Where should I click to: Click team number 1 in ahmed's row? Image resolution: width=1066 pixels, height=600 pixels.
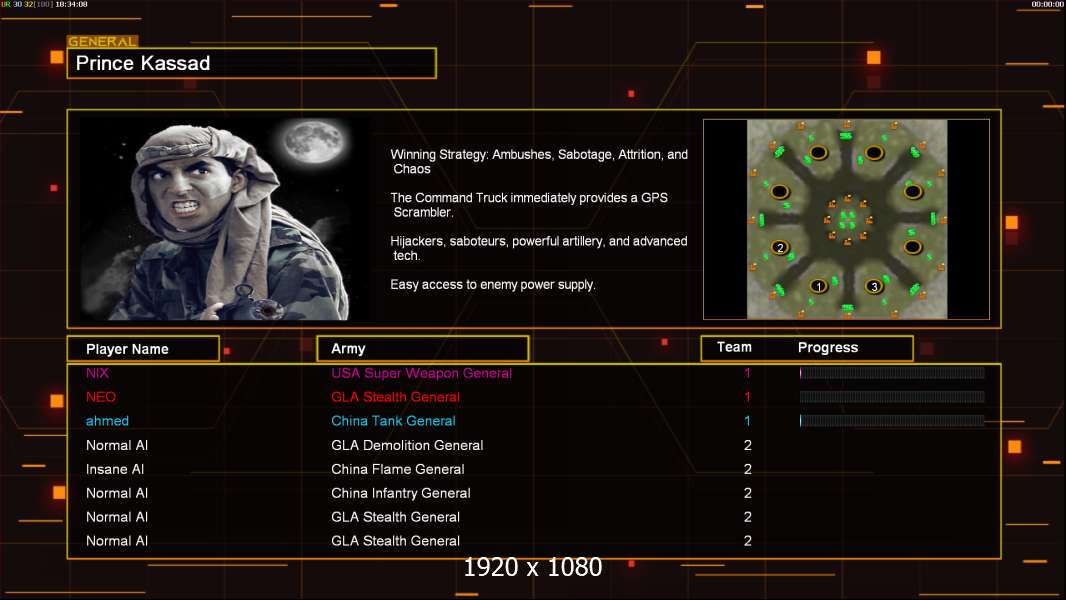pos(747,421)
